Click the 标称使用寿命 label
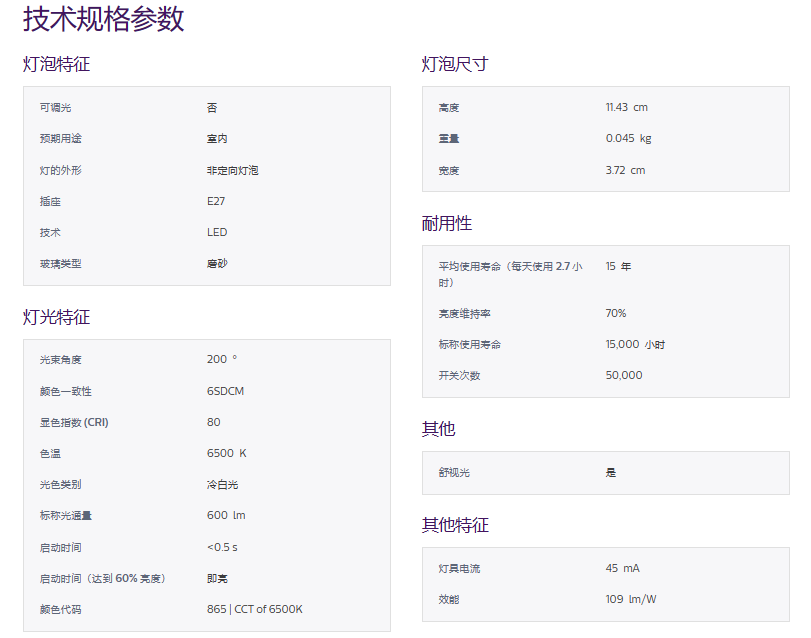 point(470,345)
